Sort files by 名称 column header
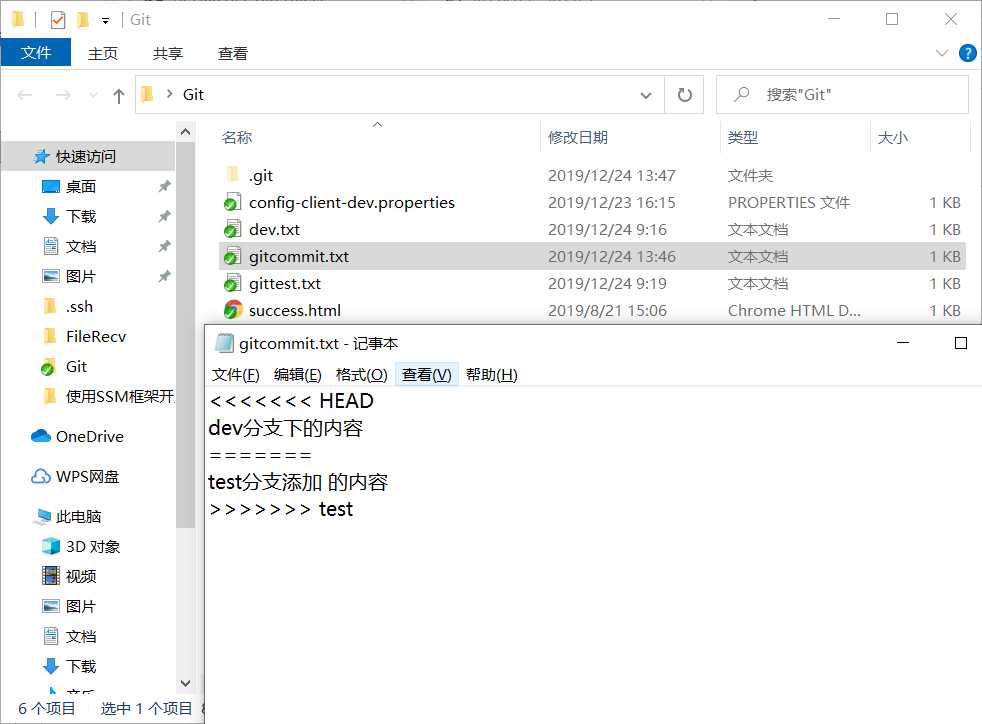Screen dimensions: 982x724 pos(237,137)
